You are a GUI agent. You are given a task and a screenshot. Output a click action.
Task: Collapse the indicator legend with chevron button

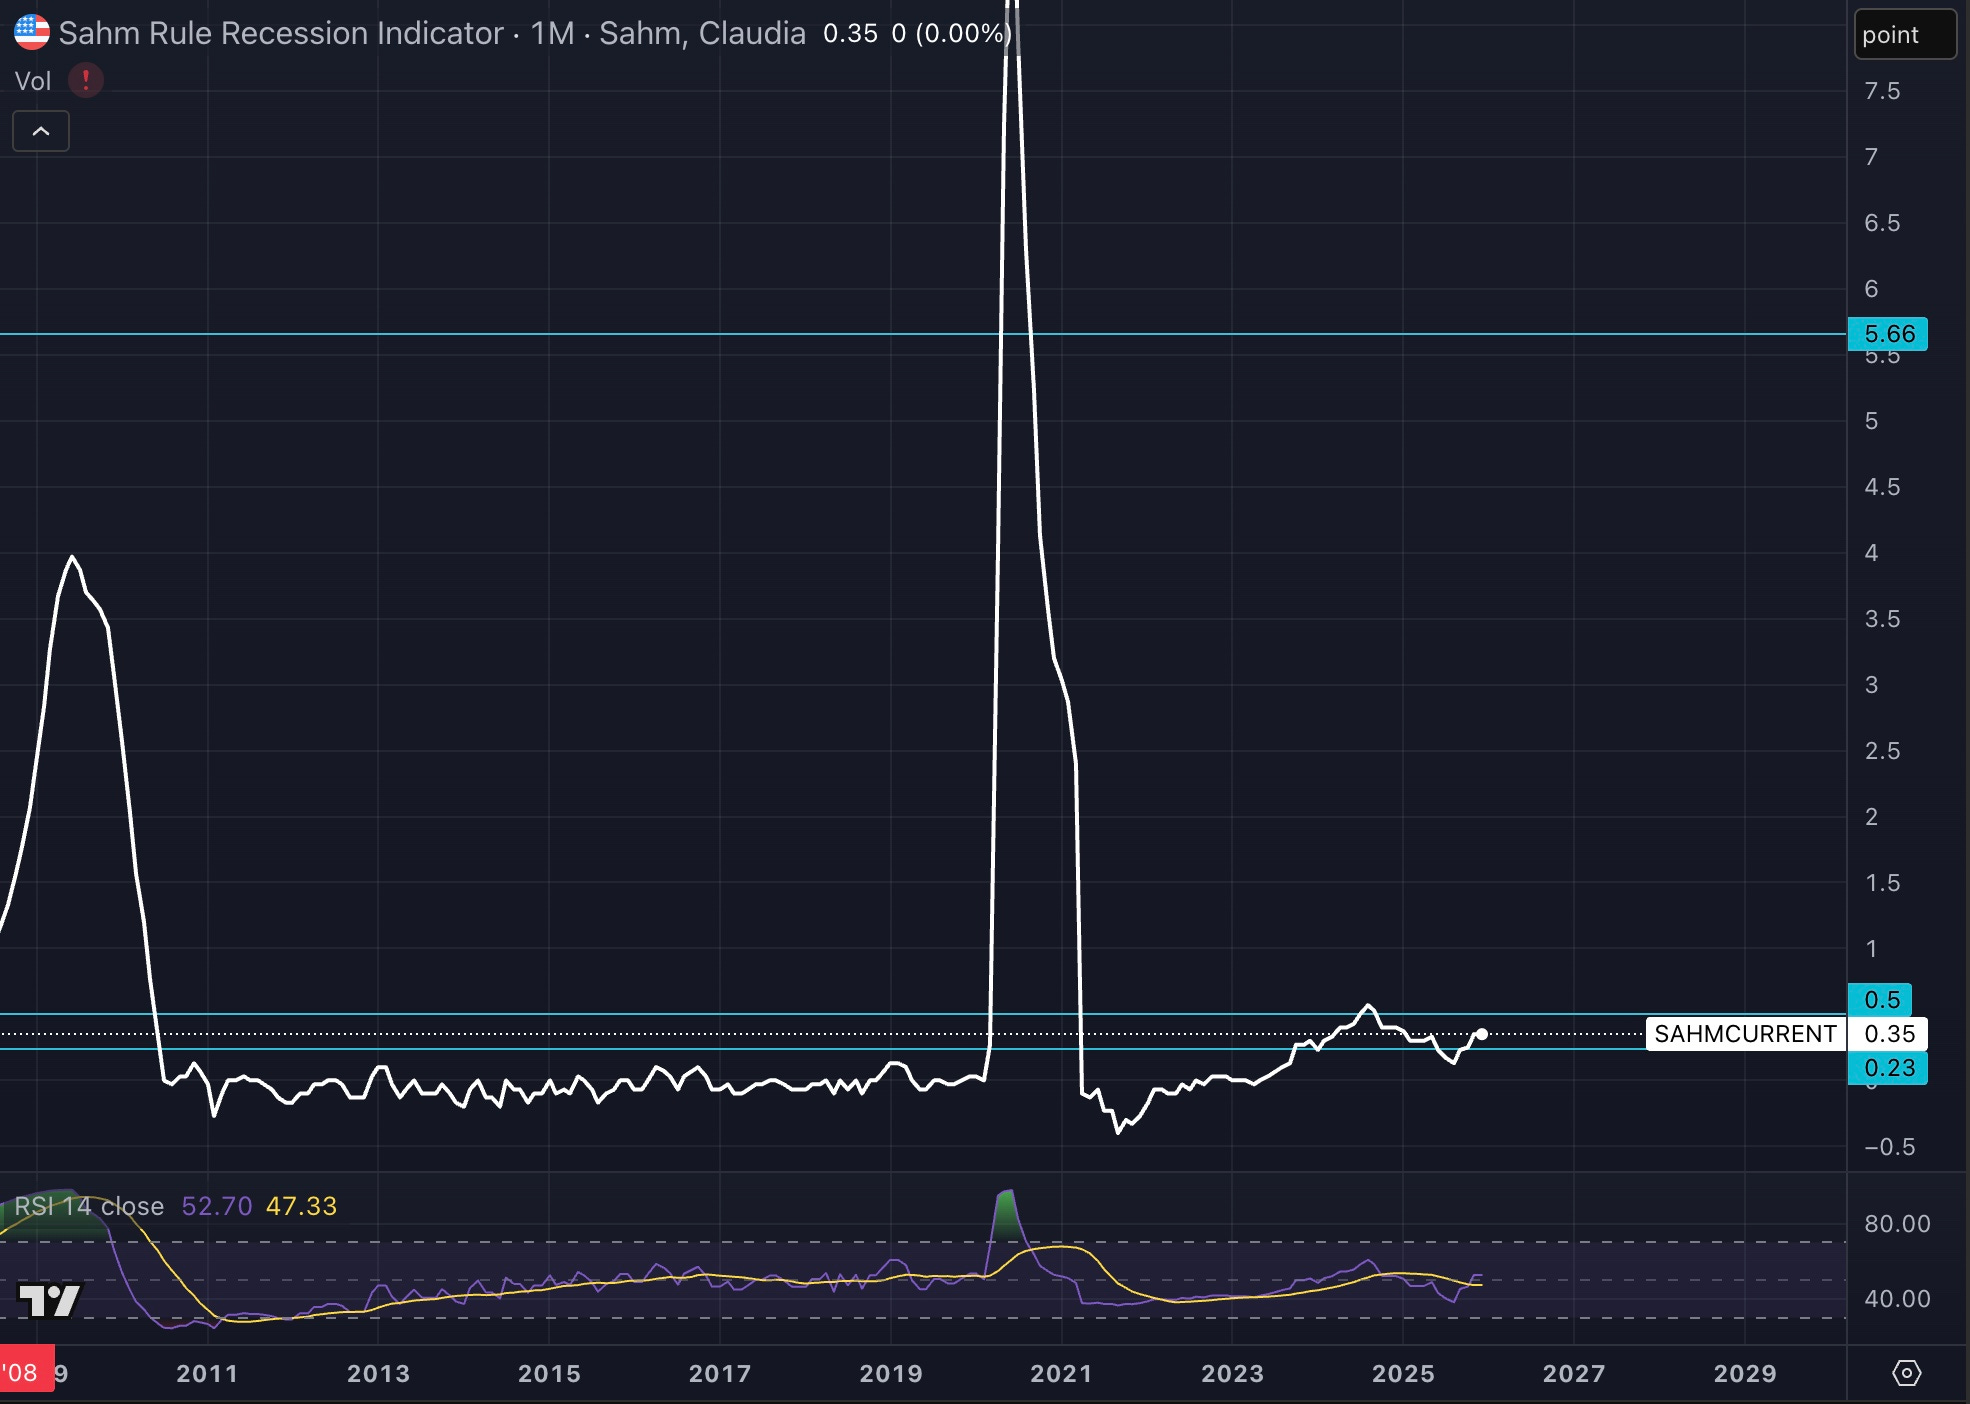click(41, 131)
